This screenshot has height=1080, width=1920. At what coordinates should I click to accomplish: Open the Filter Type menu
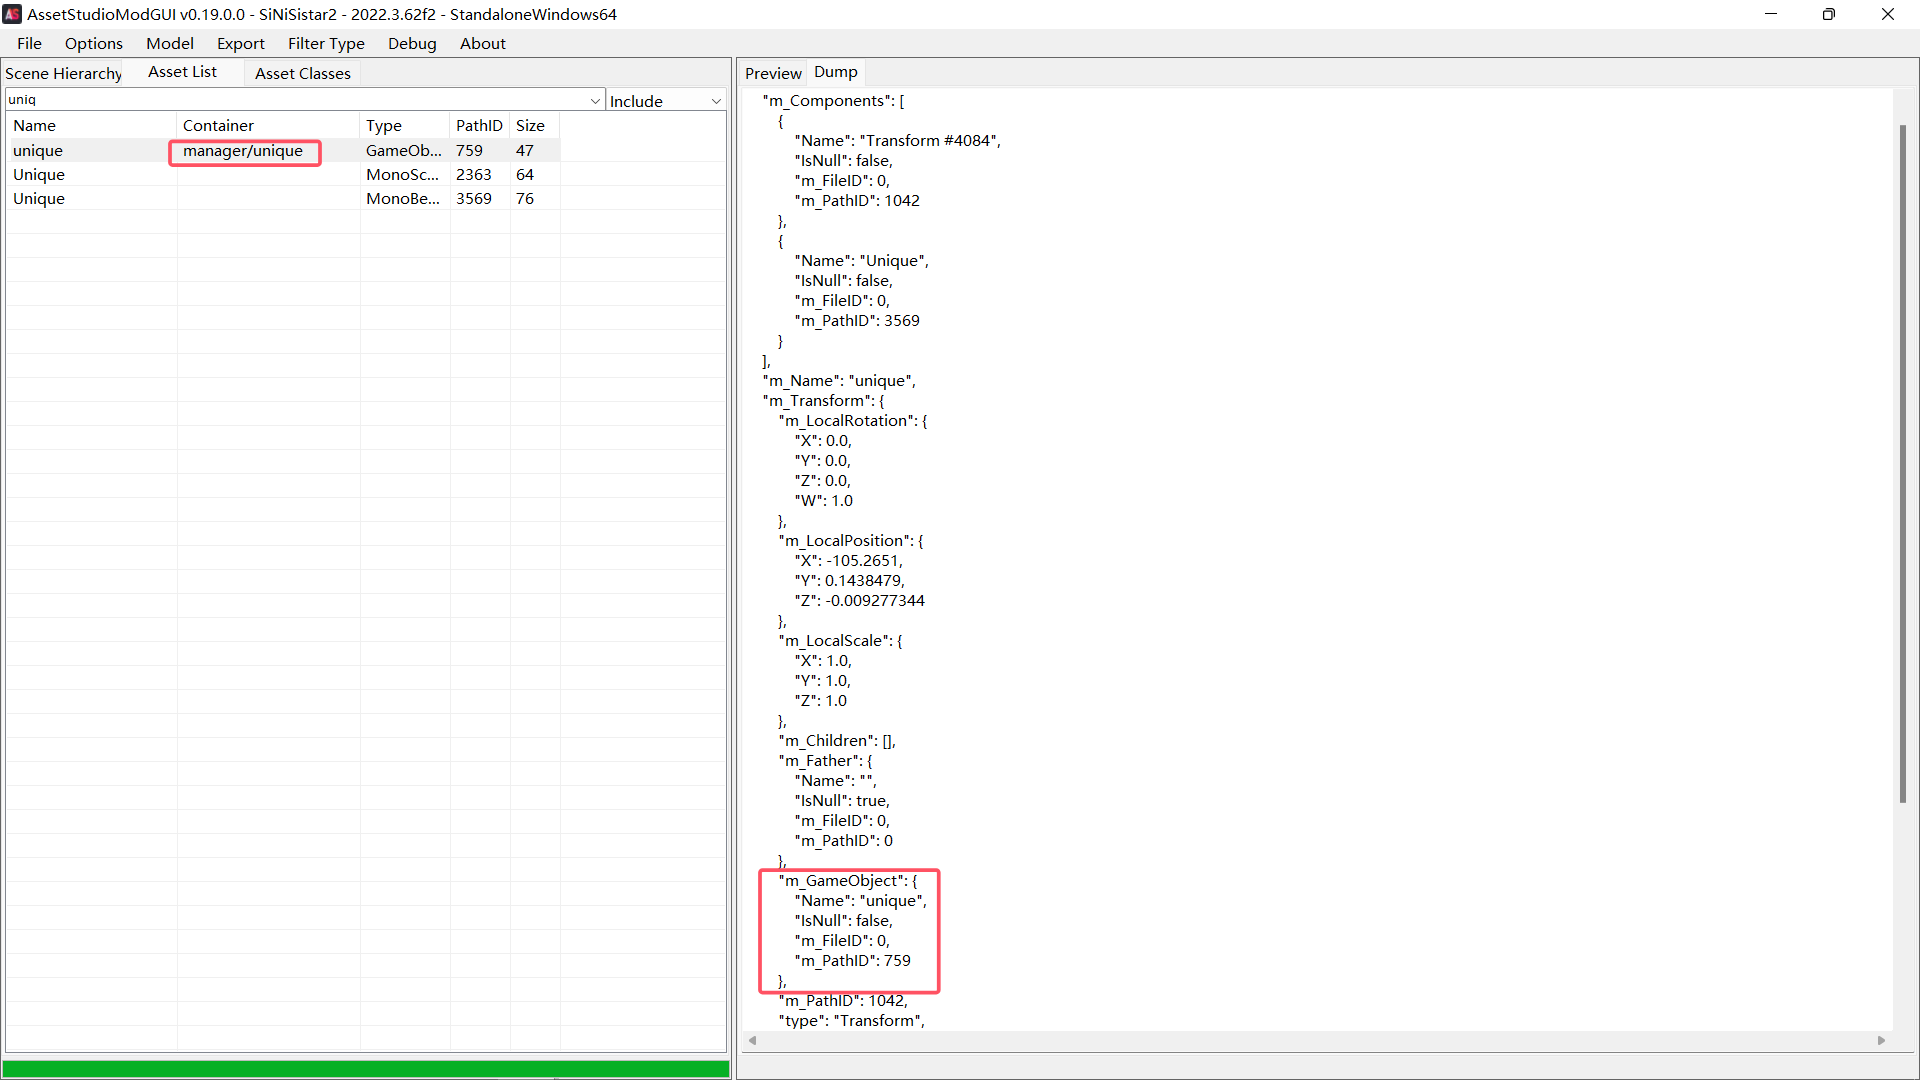(x=326, y=43)
